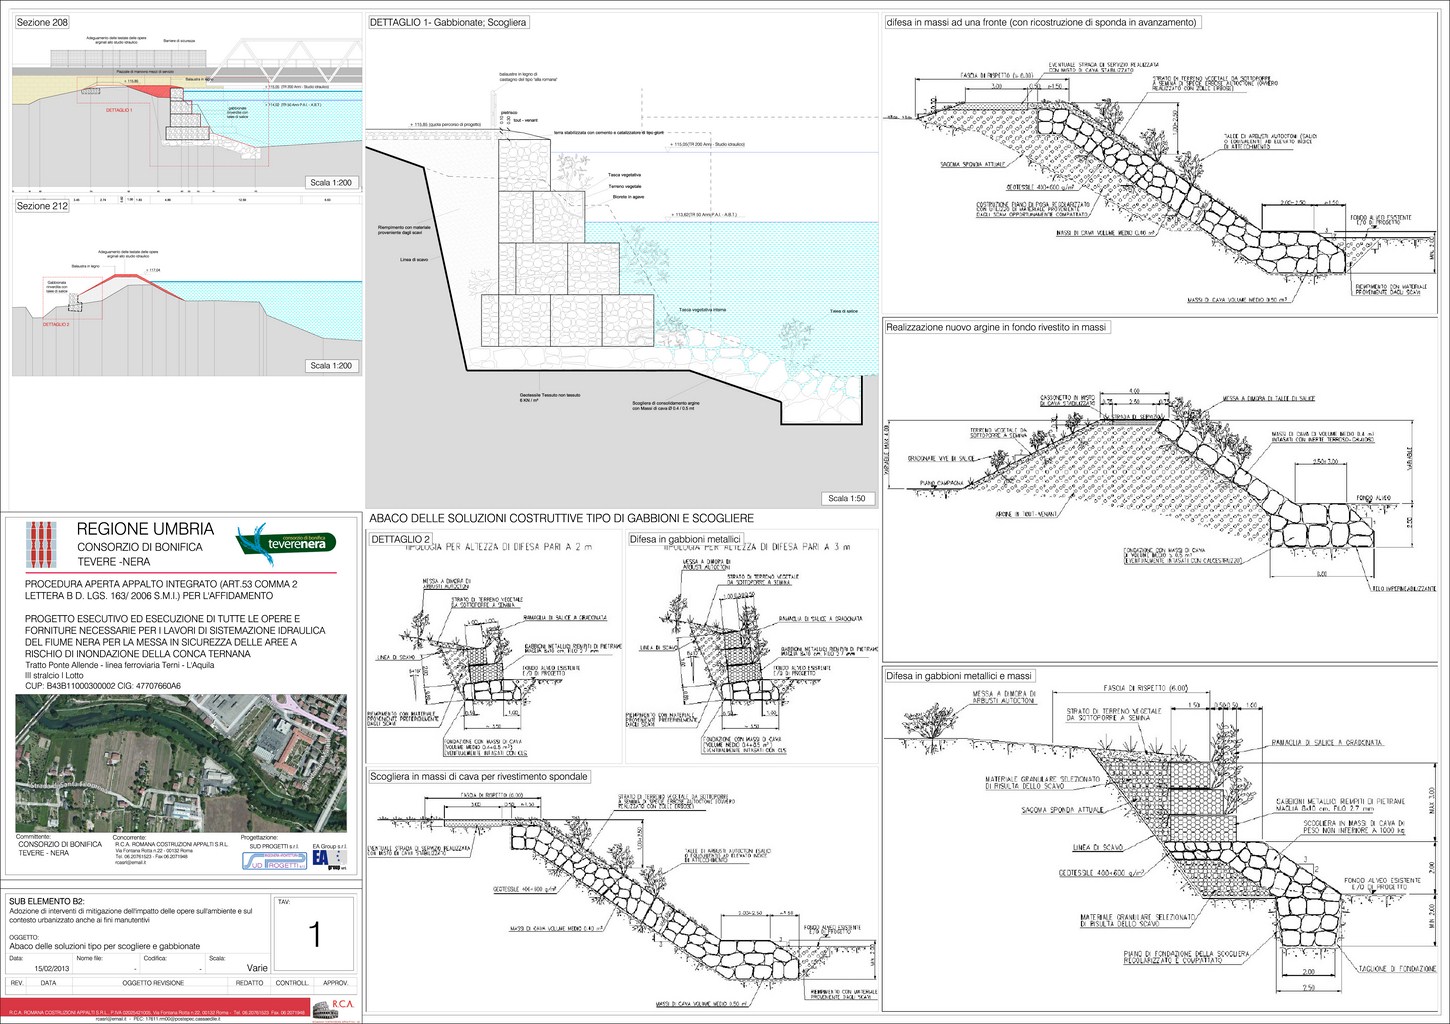Click the "REGIONE UMBRIA" heading

(145, 529)
